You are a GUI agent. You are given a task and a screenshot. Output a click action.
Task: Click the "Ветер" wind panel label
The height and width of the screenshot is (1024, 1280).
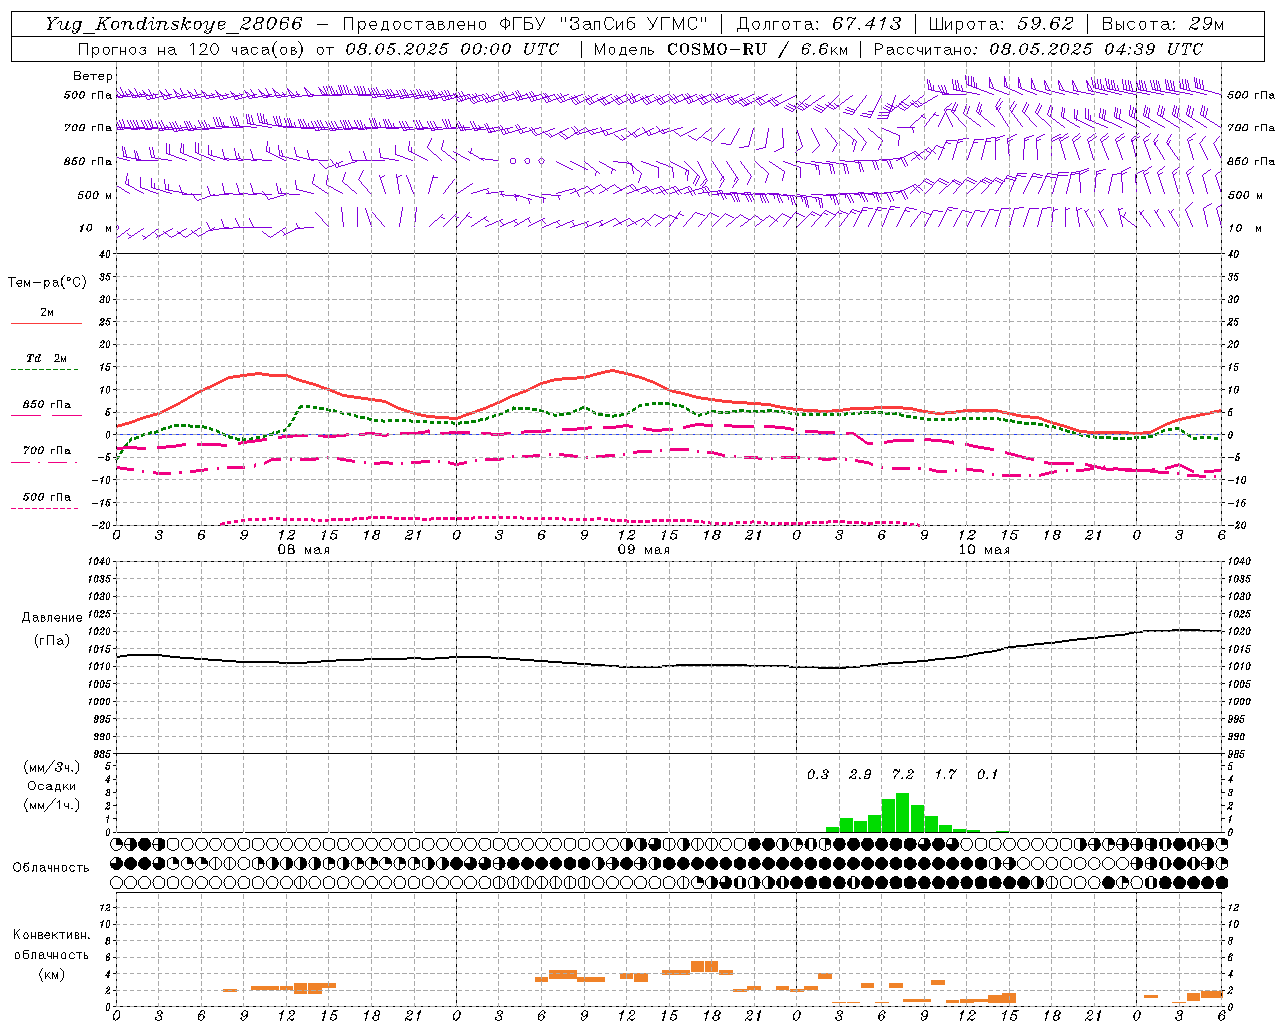93,76
